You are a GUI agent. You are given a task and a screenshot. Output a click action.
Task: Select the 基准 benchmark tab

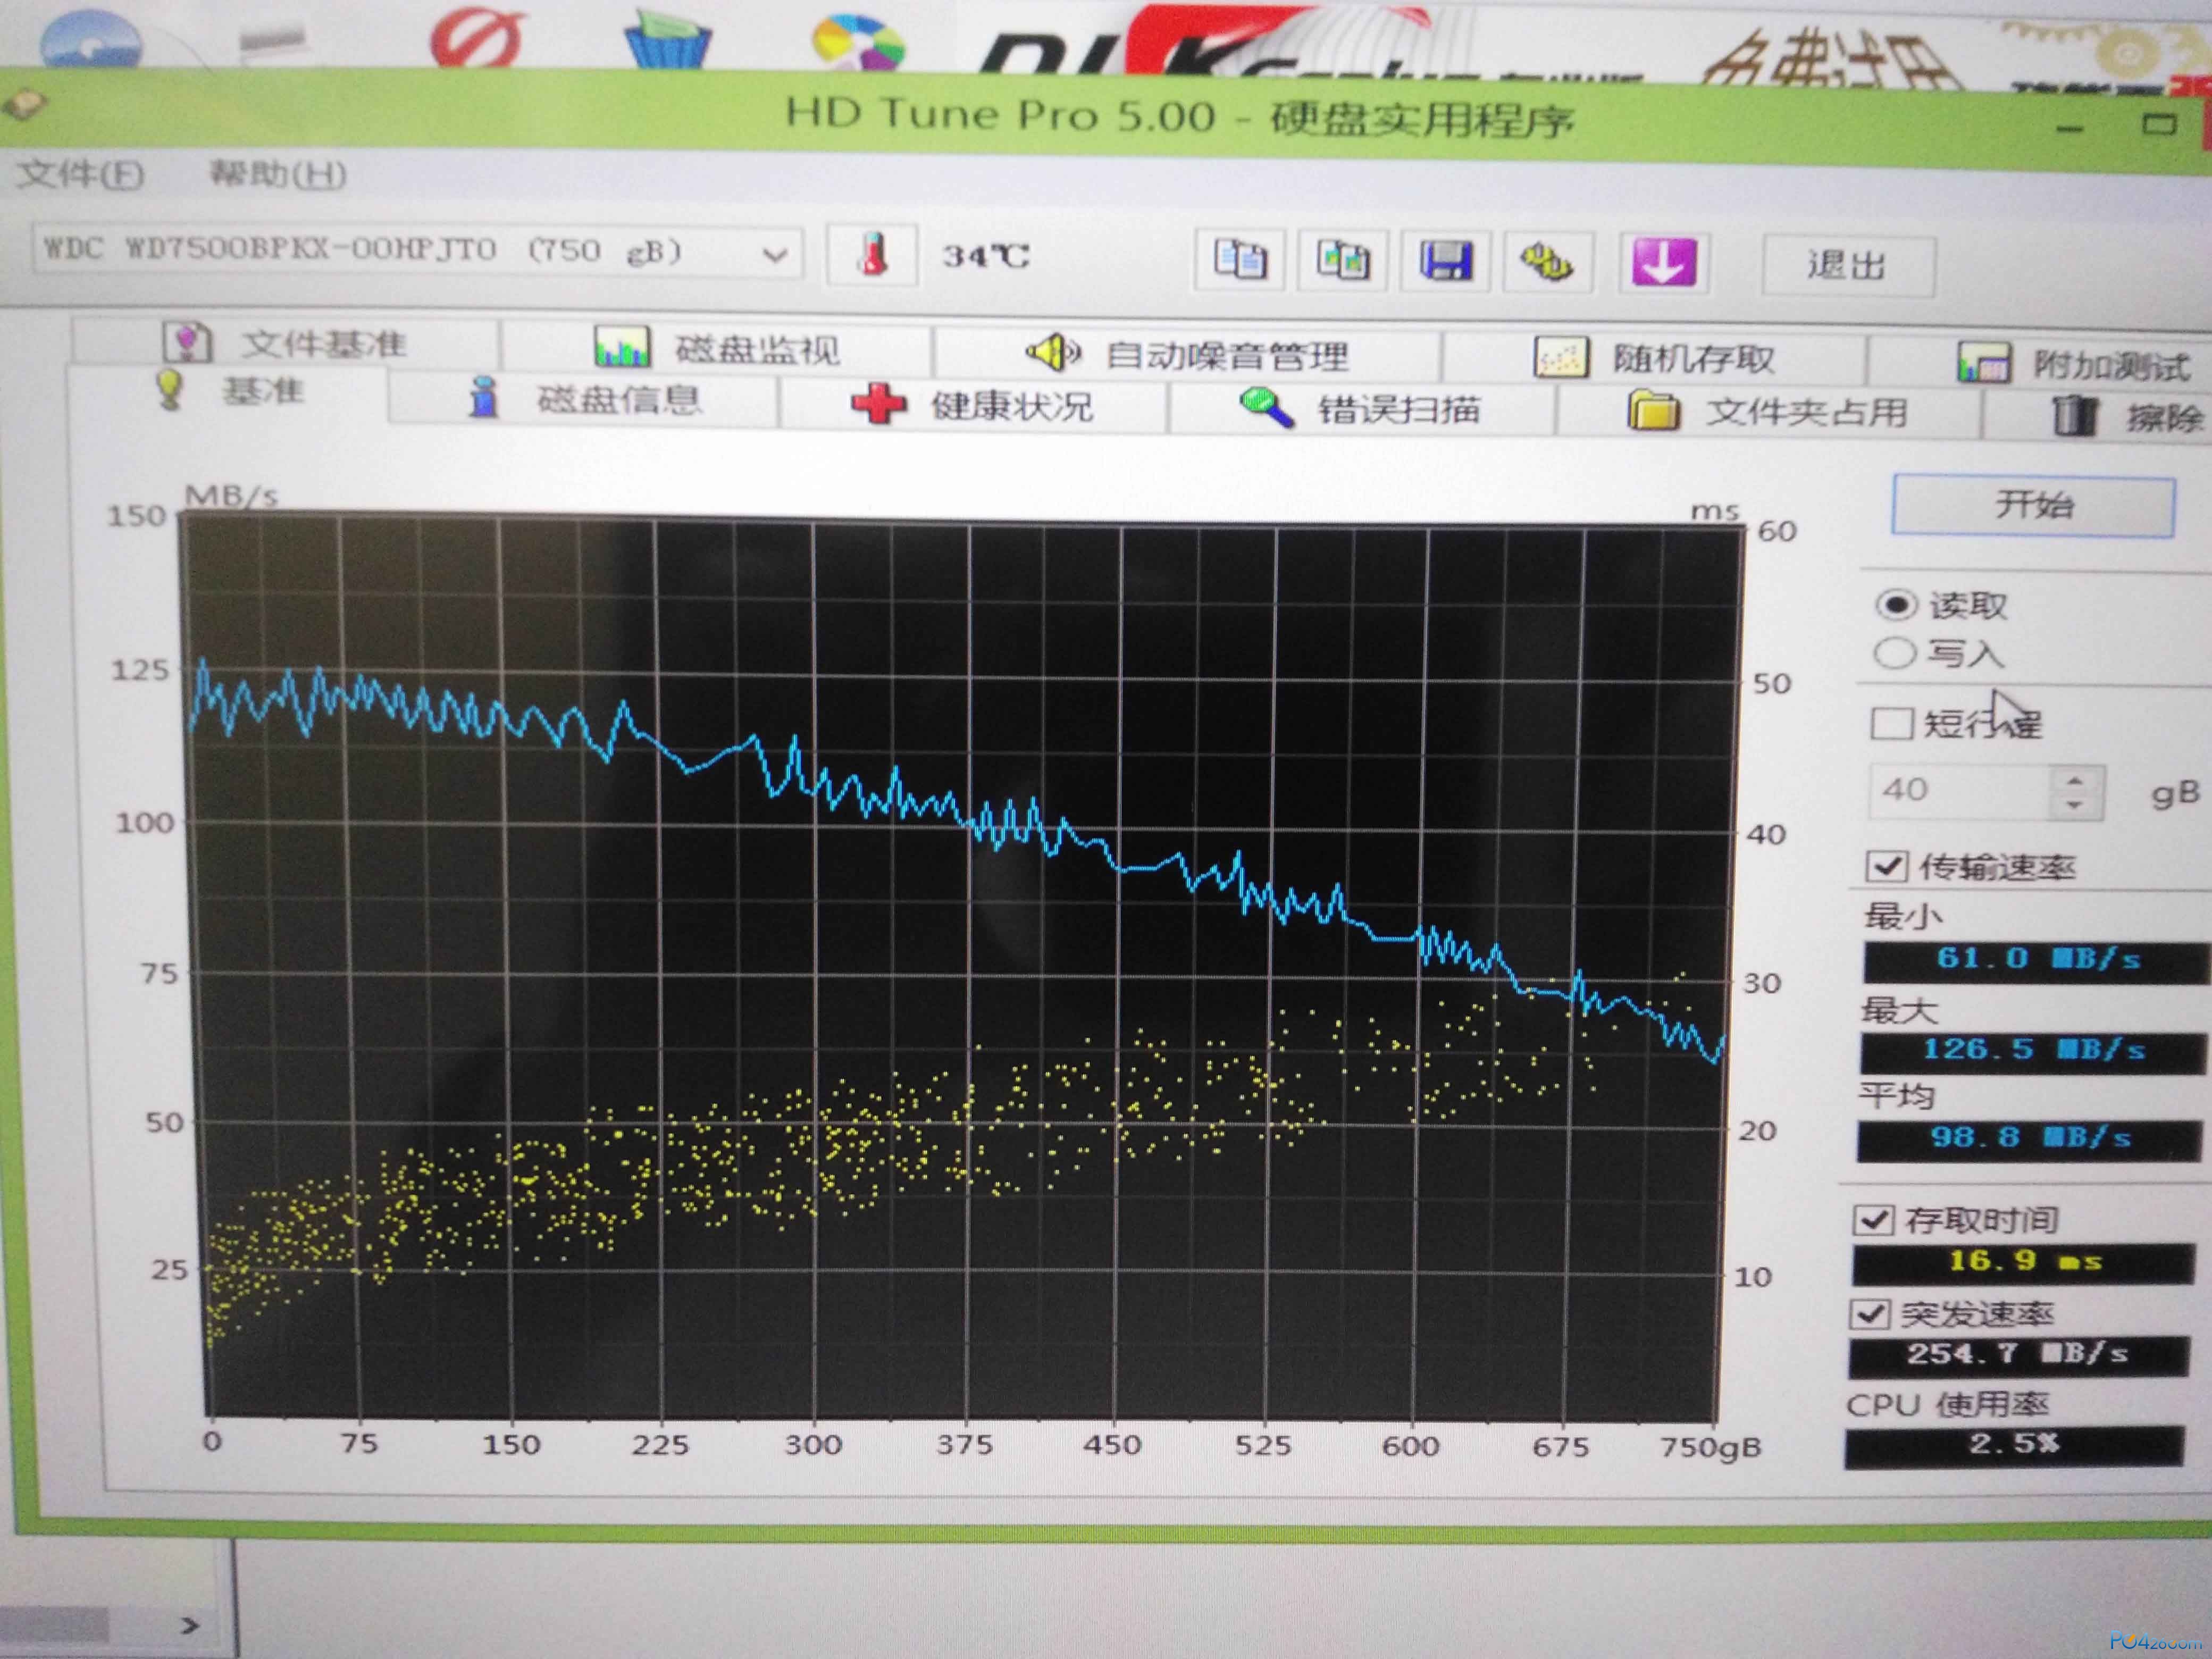(228, 391)
